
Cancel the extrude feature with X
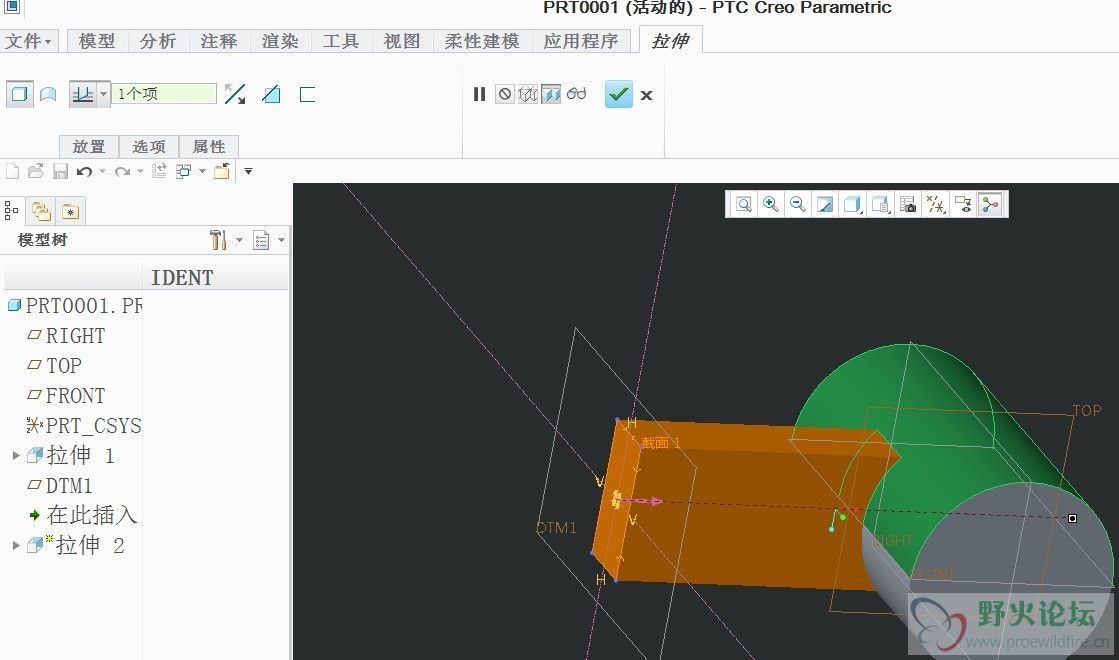tap(647, 95)
